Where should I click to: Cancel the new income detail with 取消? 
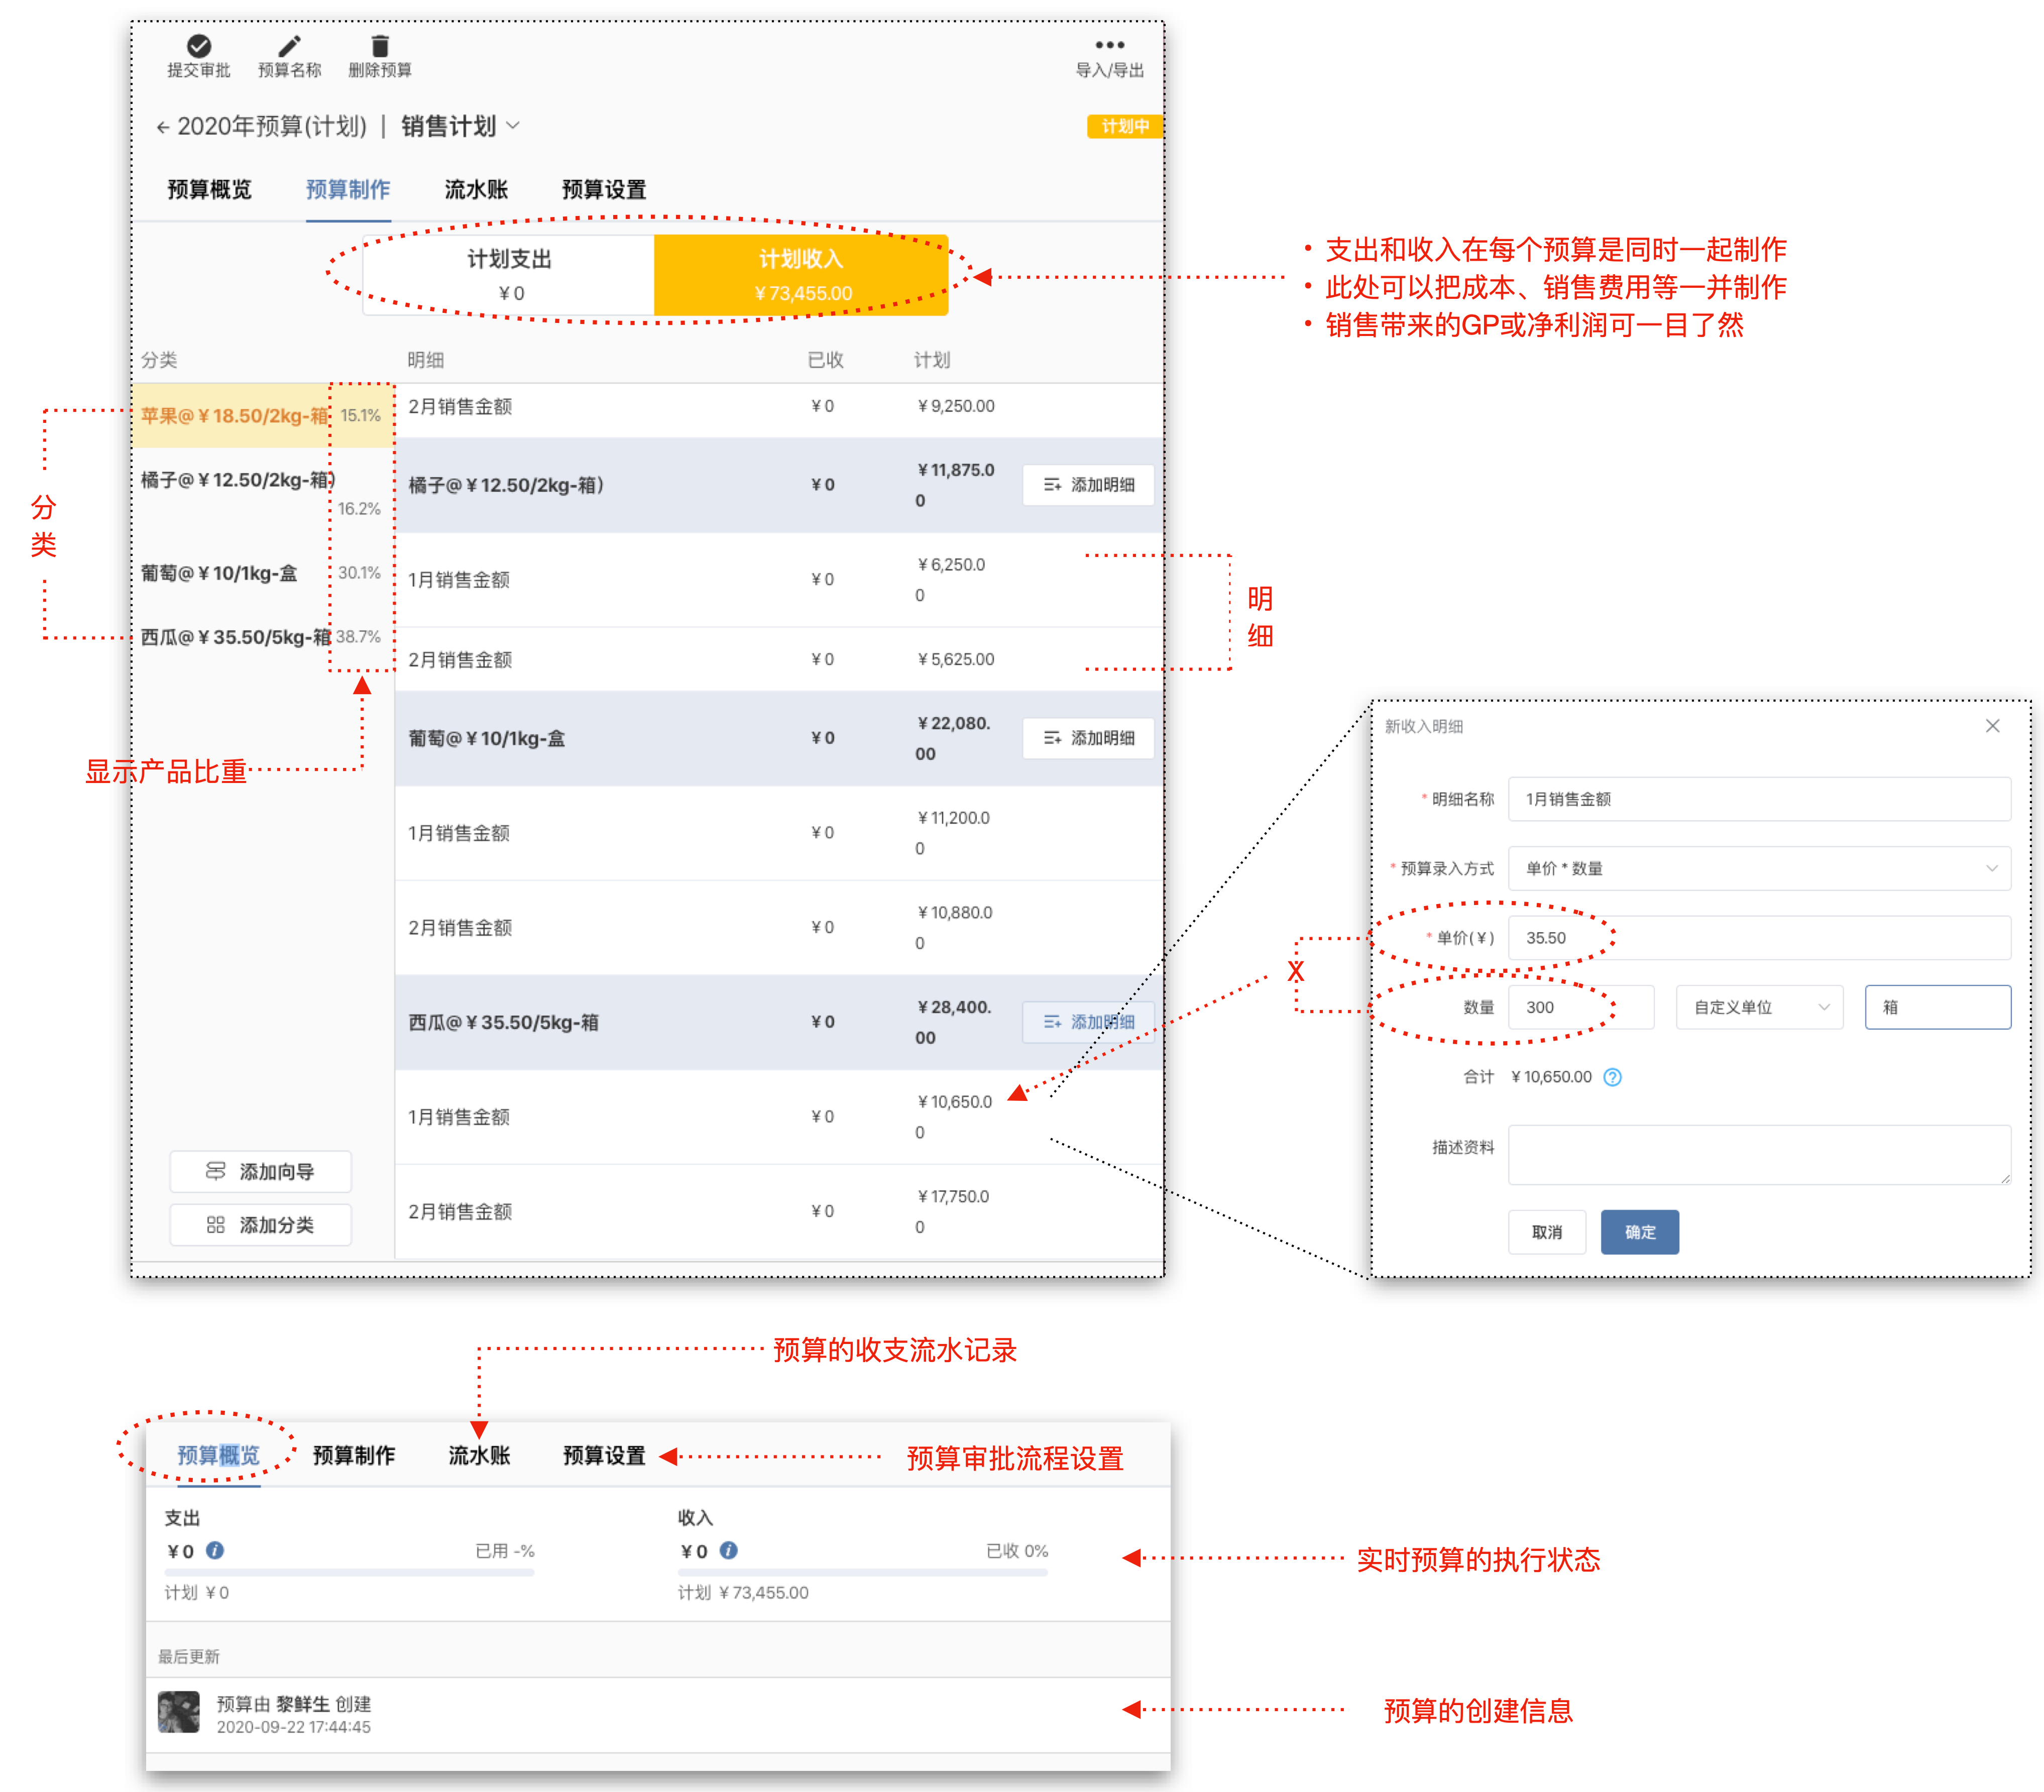pos(1547,1232)
